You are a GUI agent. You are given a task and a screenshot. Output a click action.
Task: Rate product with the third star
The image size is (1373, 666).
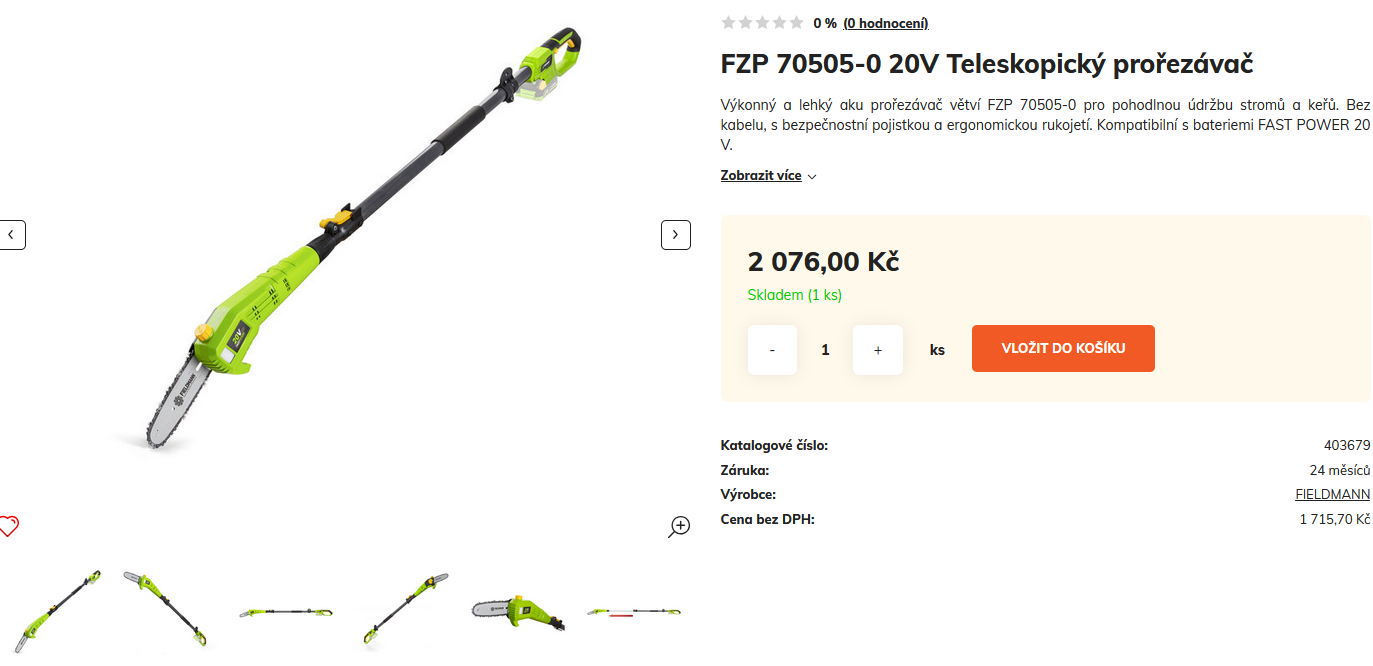click(x=762, y=23)
